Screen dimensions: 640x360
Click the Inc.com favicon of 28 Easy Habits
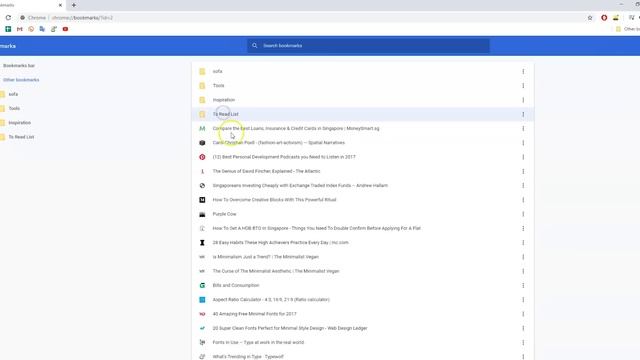[202, 242]
